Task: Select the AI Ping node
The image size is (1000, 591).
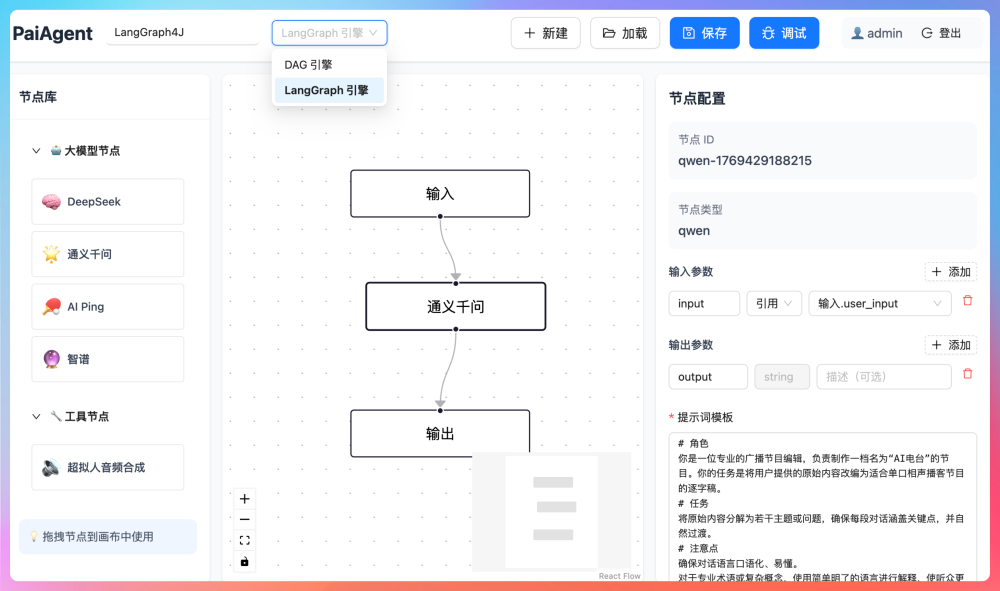Action: pyautogui.click(x=108, y=307)
